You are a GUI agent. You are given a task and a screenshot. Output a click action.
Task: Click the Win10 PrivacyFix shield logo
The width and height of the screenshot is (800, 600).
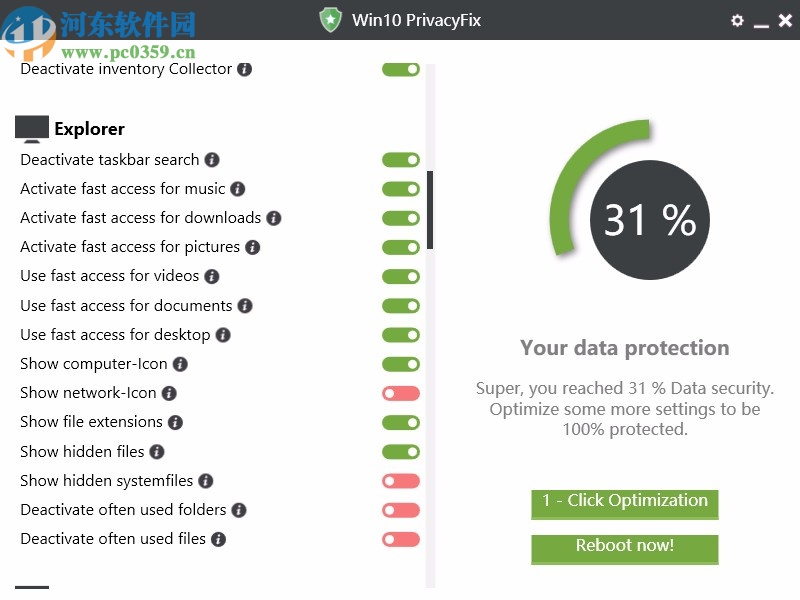pos(330,20)
